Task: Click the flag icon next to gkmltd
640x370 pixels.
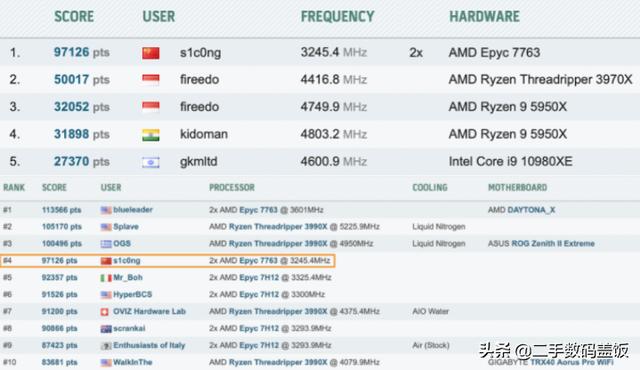Action: click(x=151, y=162)
